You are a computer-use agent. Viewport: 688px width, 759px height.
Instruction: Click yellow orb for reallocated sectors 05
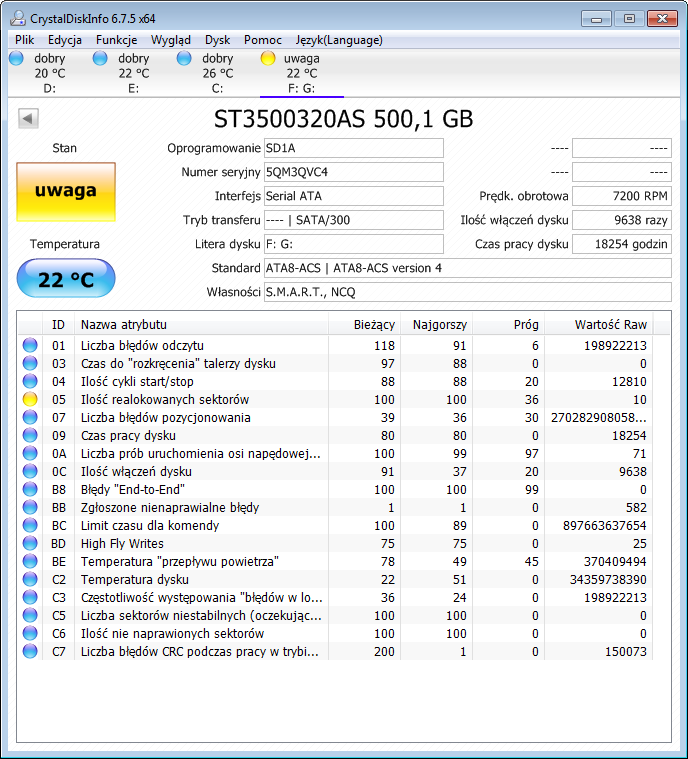tap(30, 399)
